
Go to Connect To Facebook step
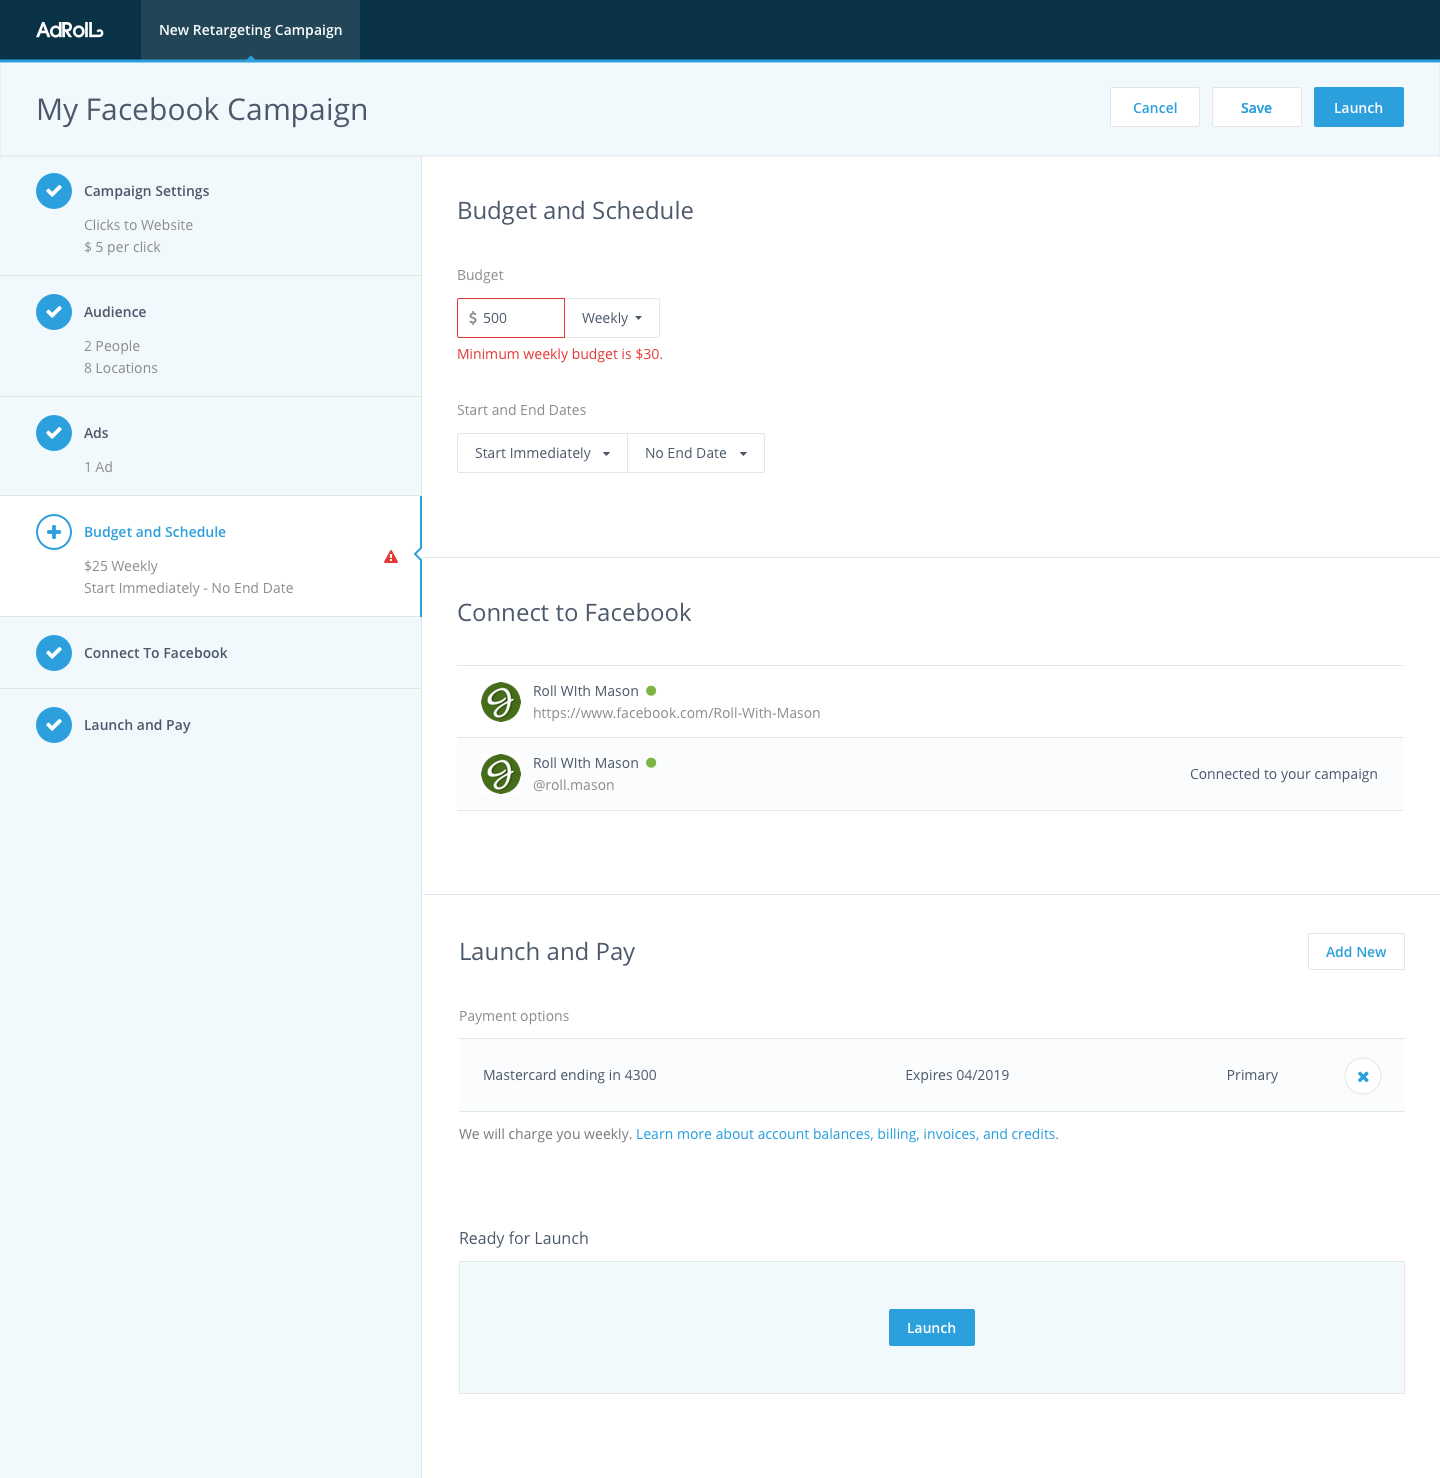[x=156, y=653]
